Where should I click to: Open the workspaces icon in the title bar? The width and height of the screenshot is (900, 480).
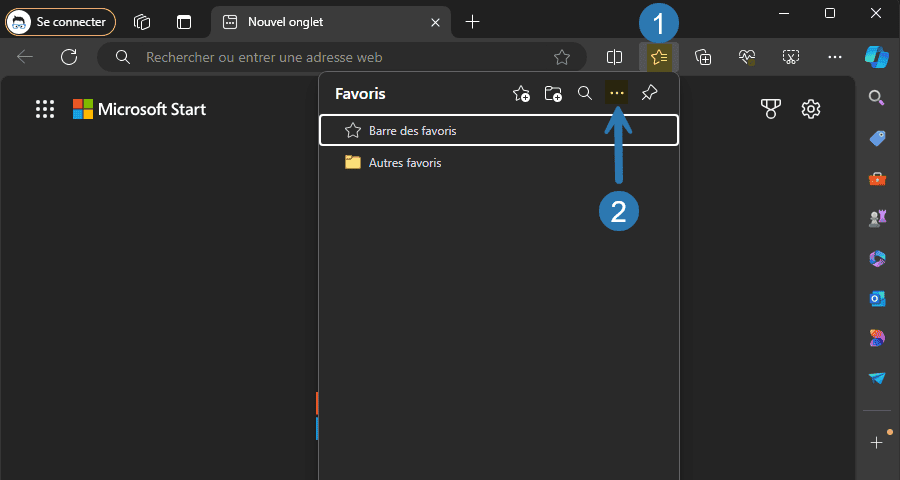[x=142, y=22]
